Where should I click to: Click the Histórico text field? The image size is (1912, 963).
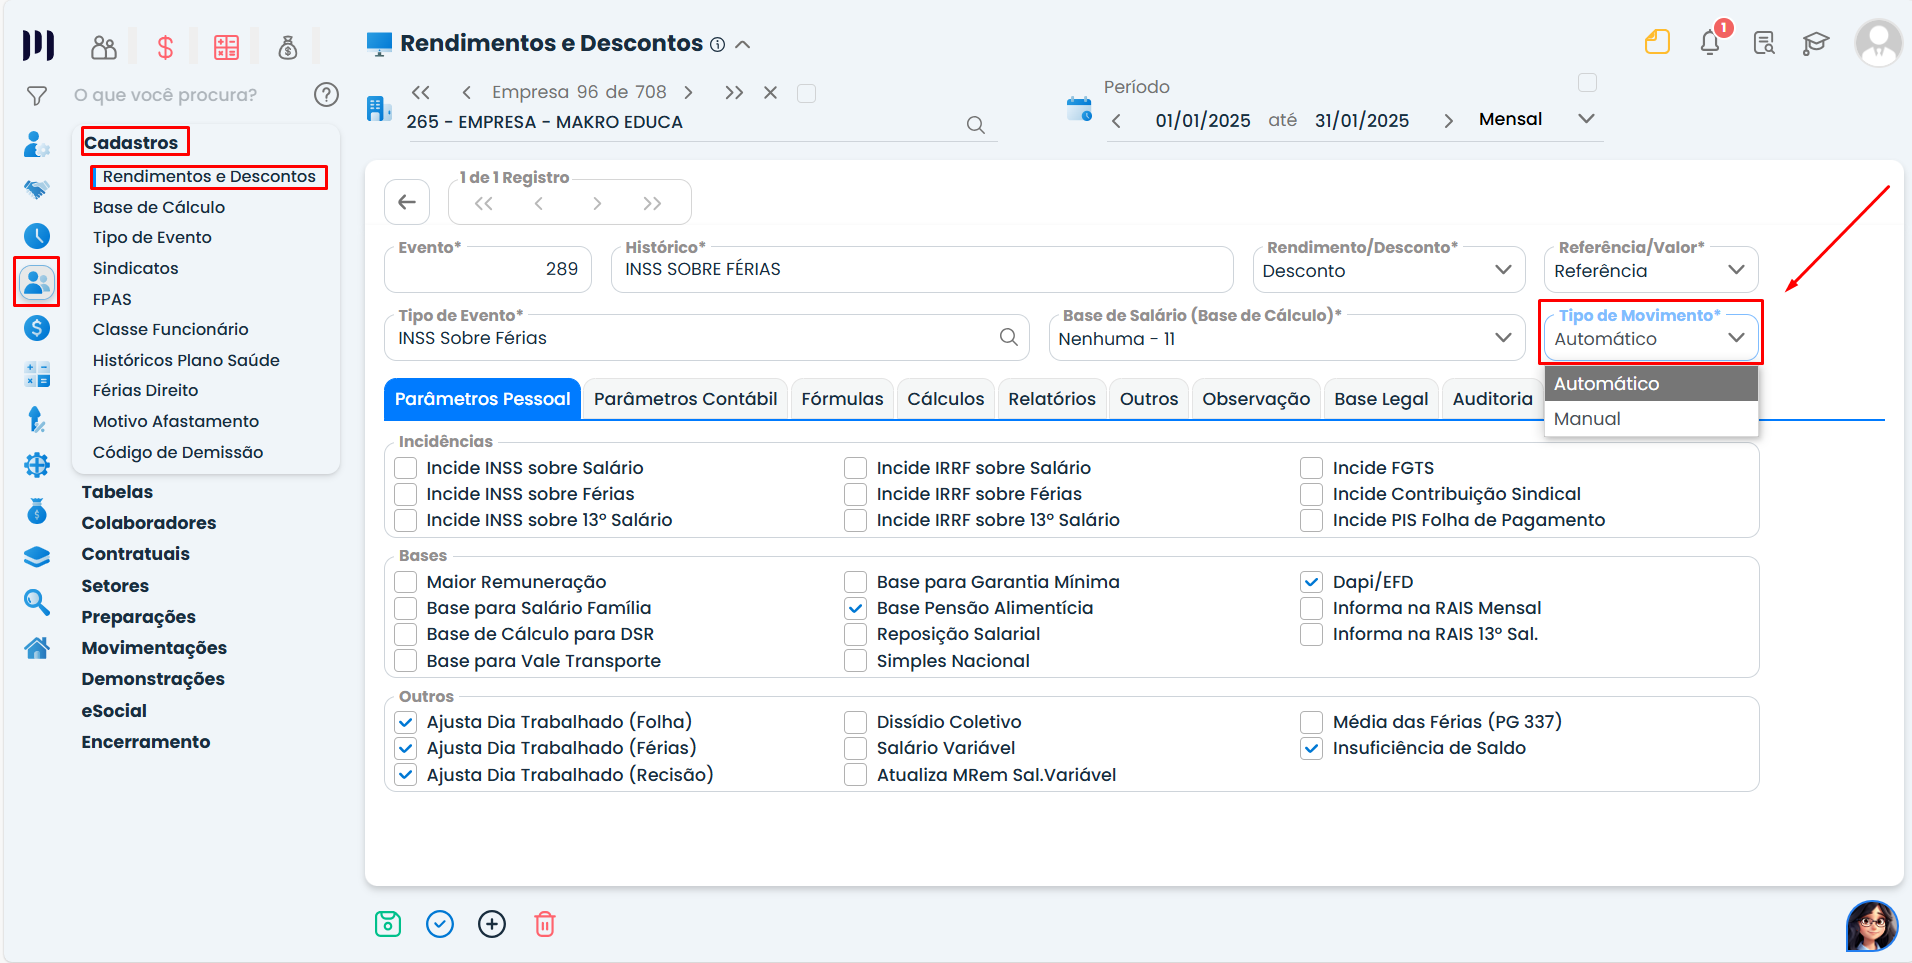point(920,270)
